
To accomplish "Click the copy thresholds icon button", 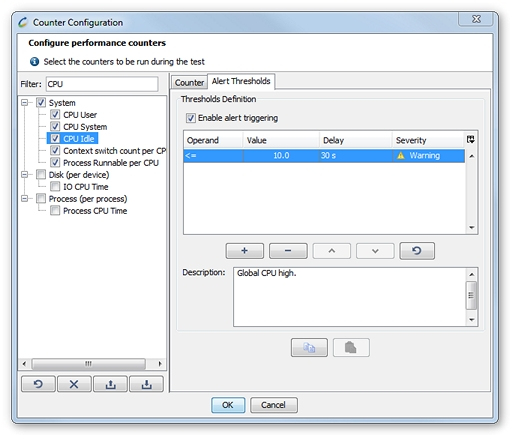I will pos(309,348).
